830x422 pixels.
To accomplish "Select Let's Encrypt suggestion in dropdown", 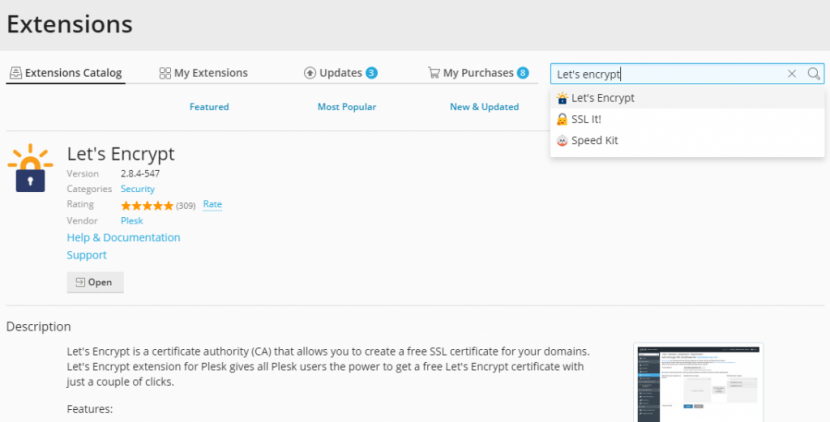I will pos(687,98).
